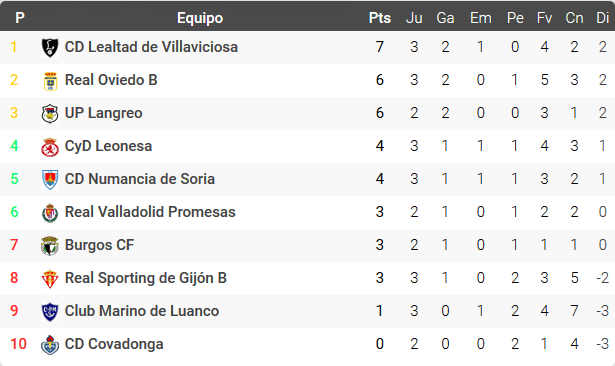Click the P position column header

[20, 18]
